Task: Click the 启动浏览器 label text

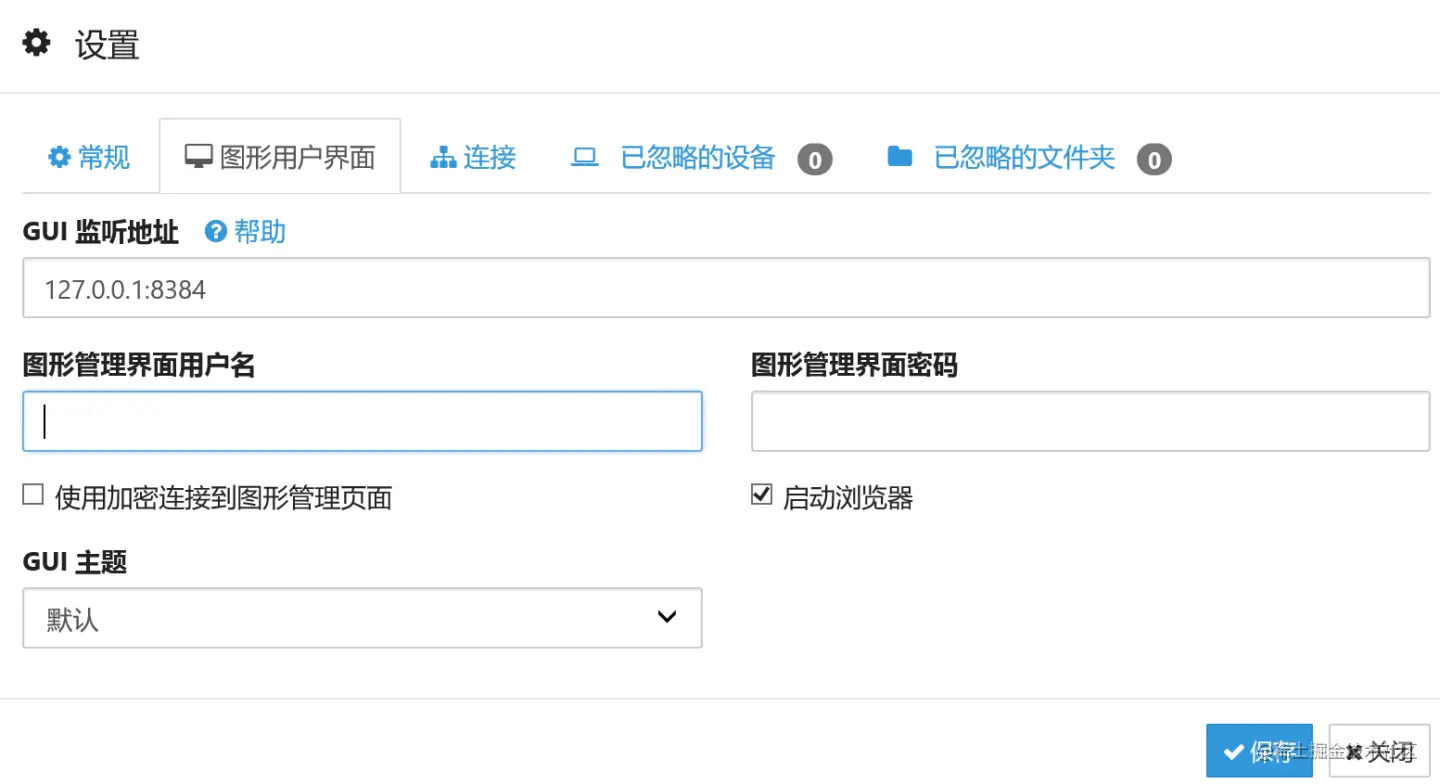Action: click(848, 497)
